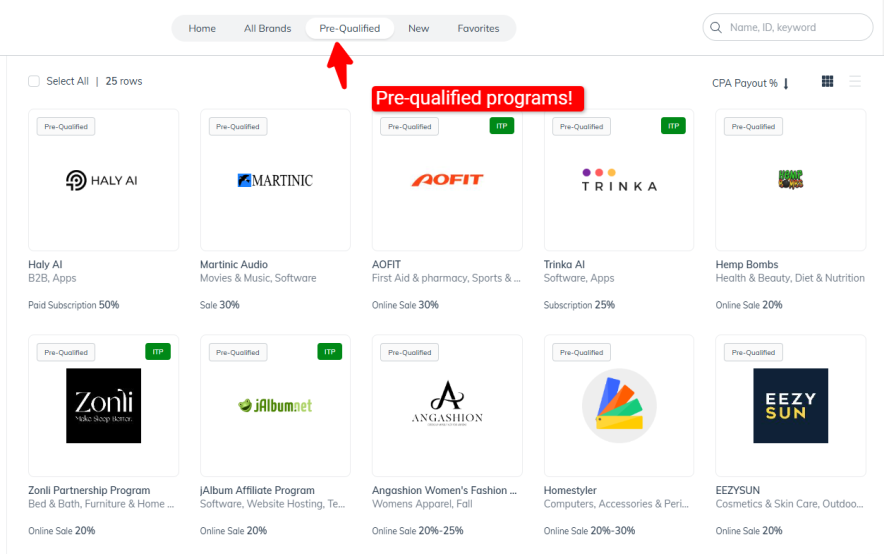Click the ITP badge on Trinka card
This screenshot has width=884, height=554.
tap(673, 126)
